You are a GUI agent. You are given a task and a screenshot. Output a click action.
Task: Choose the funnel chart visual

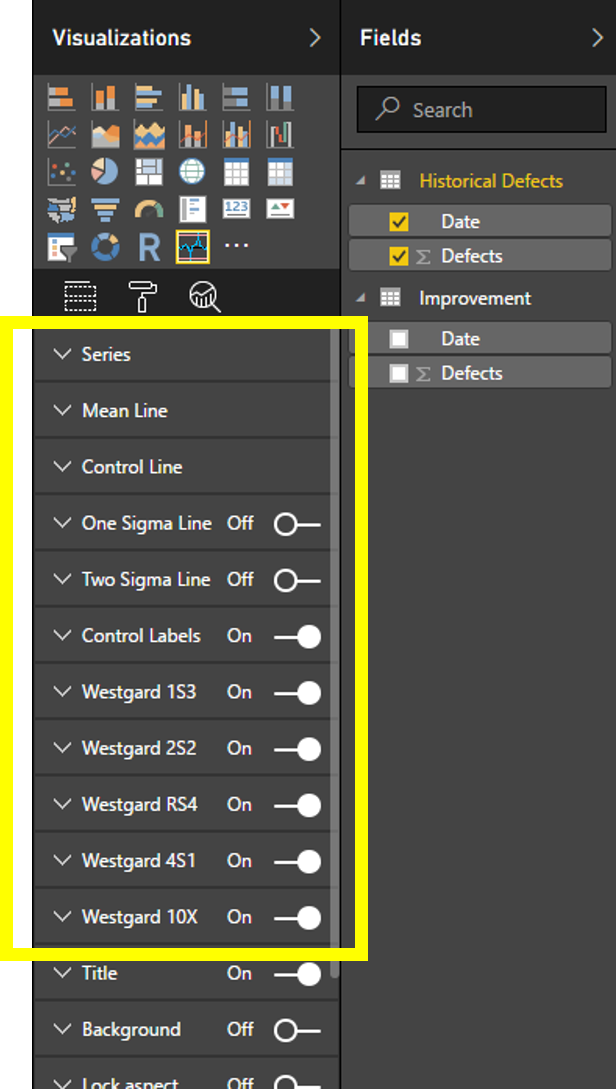105,209
